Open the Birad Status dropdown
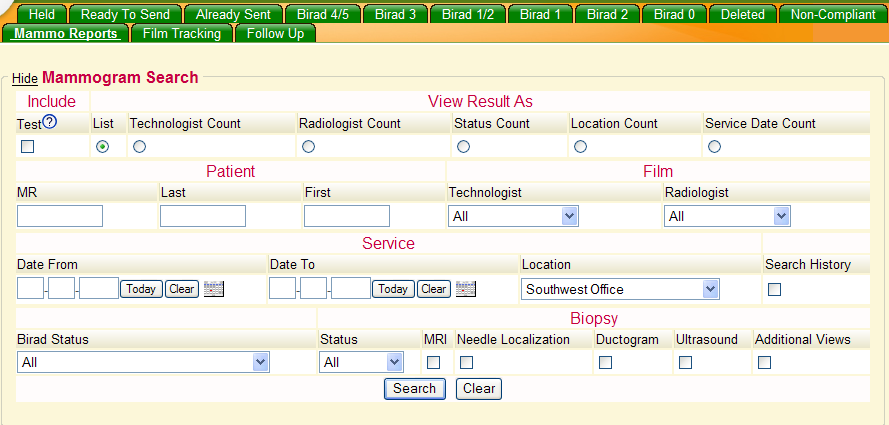This screenshot has width=889, height=425. (143, 362)
